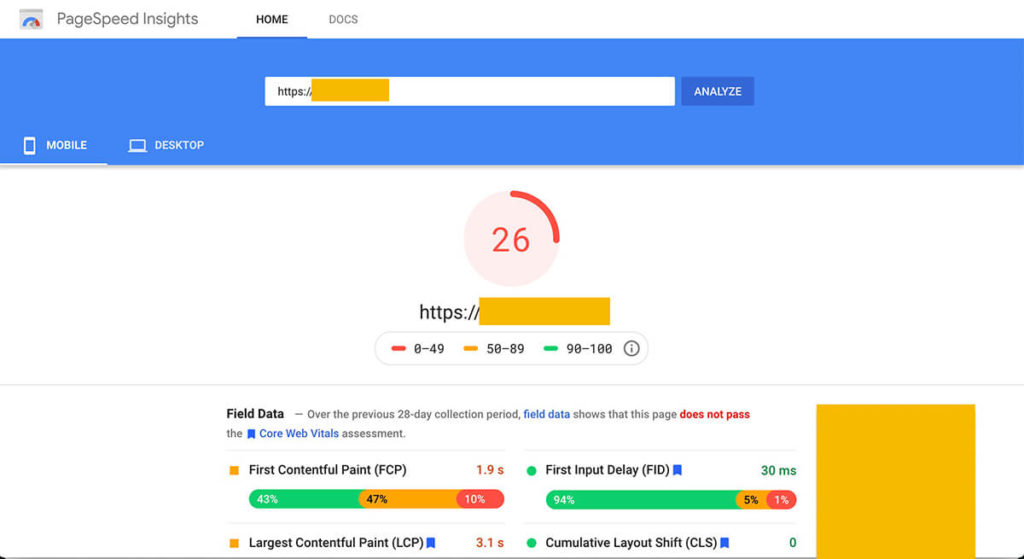Click the bookmark icon beside Cumulative Layout Shift
Viewport: 1024px width, 559px height.
coord(725,543)
